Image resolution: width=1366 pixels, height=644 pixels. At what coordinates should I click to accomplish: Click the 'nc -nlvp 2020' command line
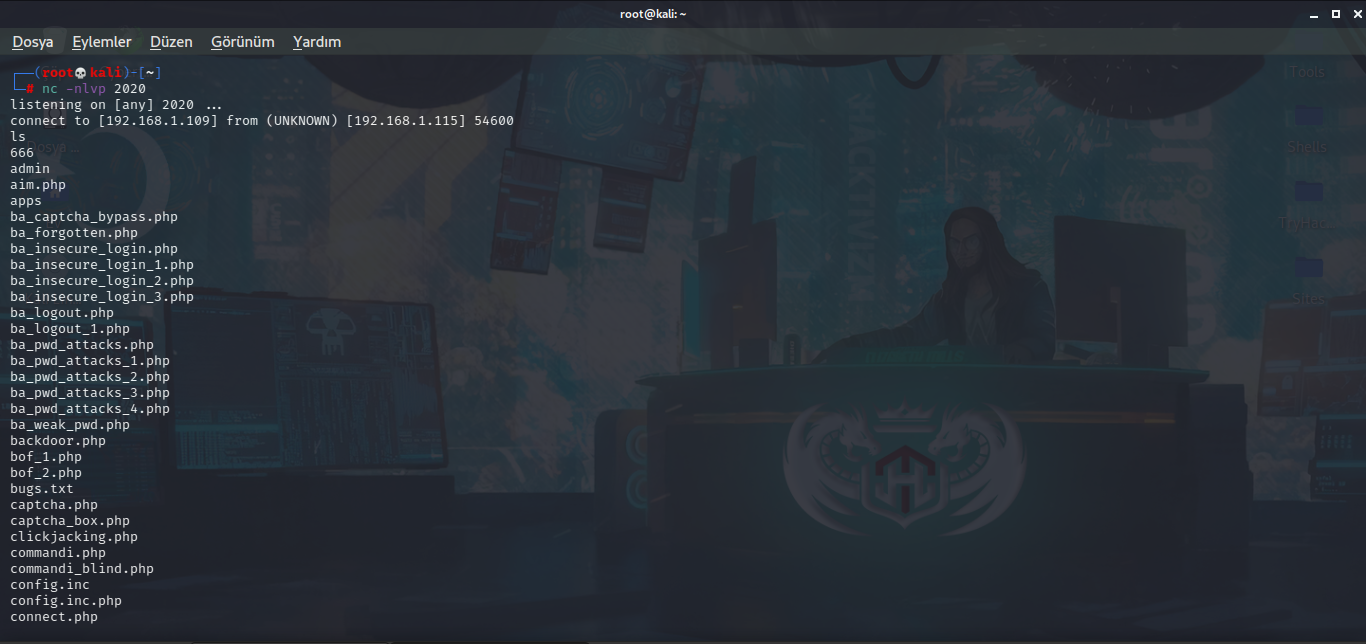click(x=94, y=89)
